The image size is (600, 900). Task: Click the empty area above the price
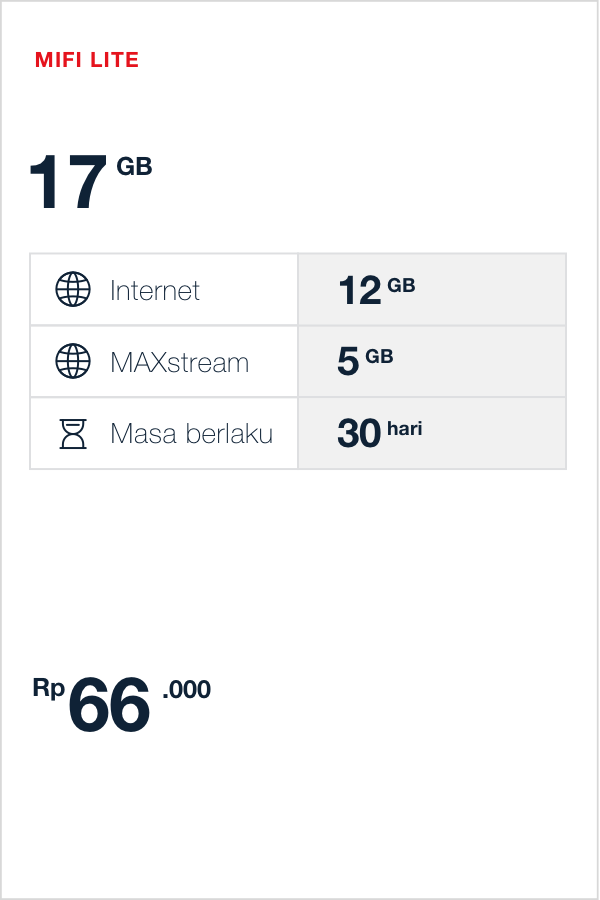tap(300, 570)
